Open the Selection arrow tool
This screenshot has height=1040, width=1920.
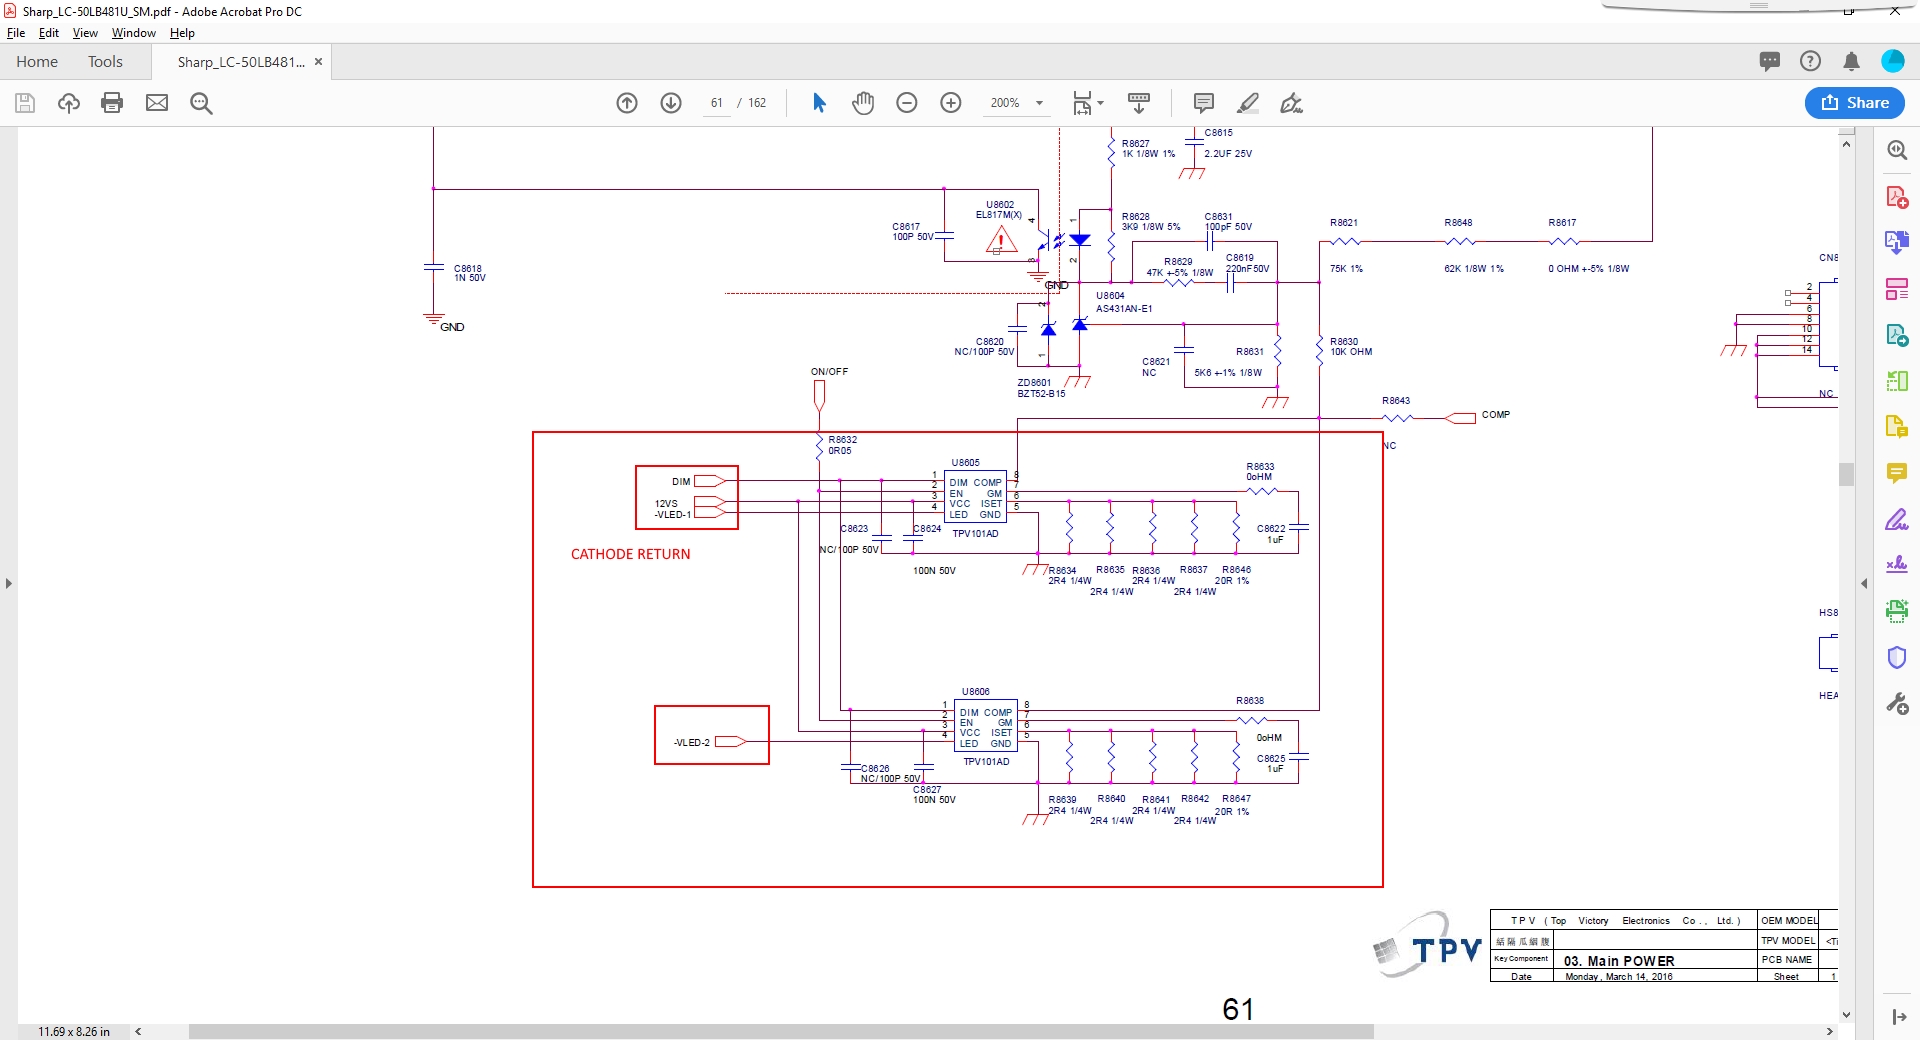pos(819,103)
